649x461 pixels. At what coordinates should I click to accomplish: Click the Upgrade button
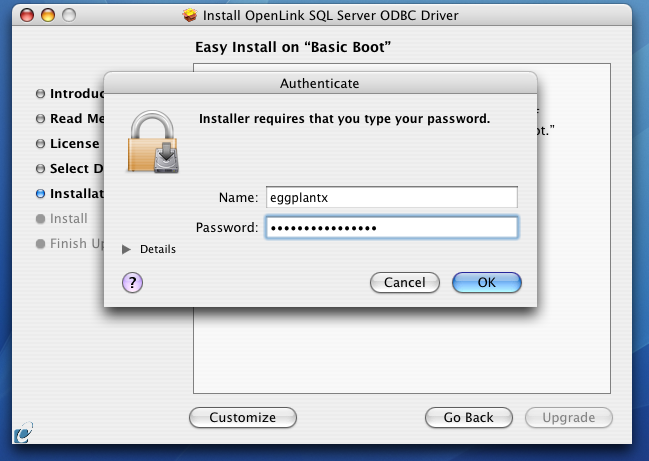[569, 418]
